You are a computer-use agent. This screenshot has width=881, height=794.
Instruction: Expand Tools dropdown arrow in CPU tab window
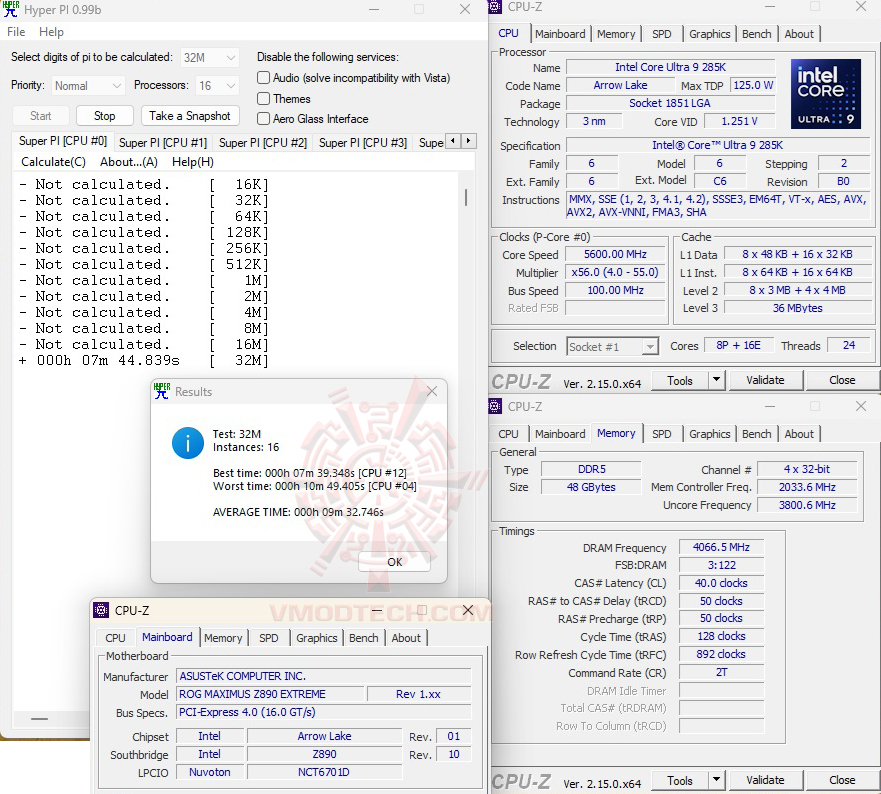click(x=716, y=380)
